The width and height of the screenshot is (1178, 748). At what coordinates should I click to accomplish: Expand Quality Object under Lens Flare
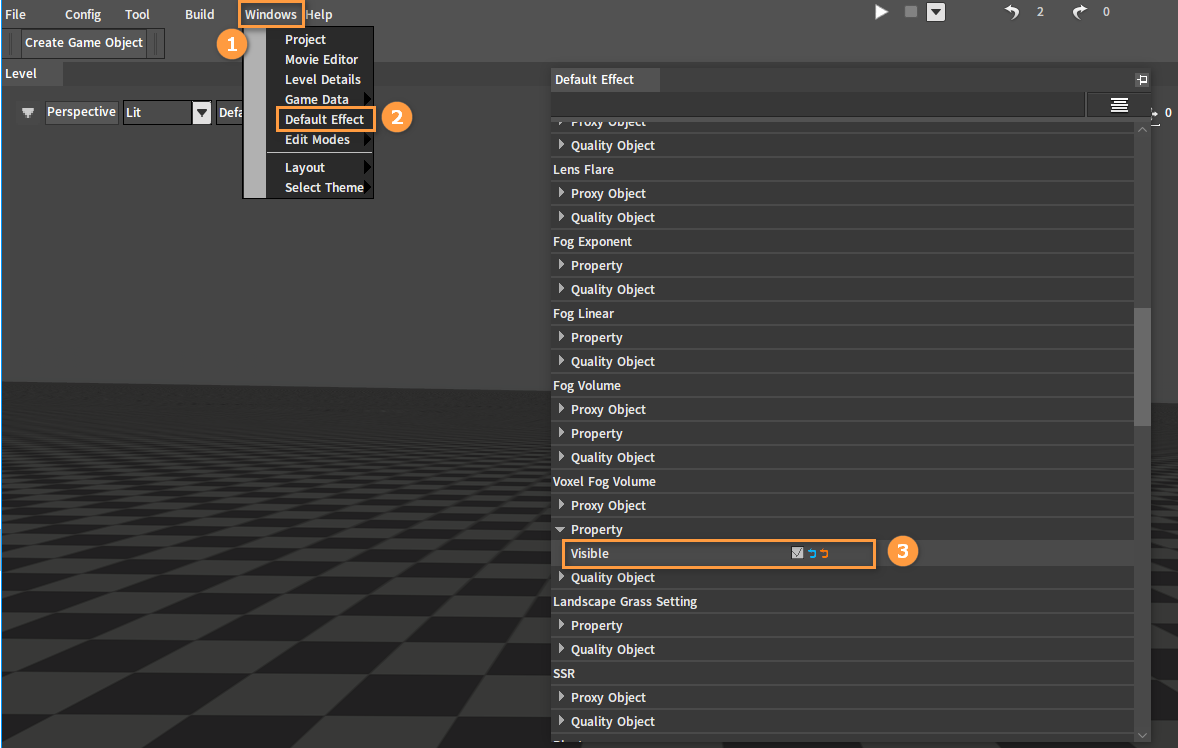pos(560,217)
